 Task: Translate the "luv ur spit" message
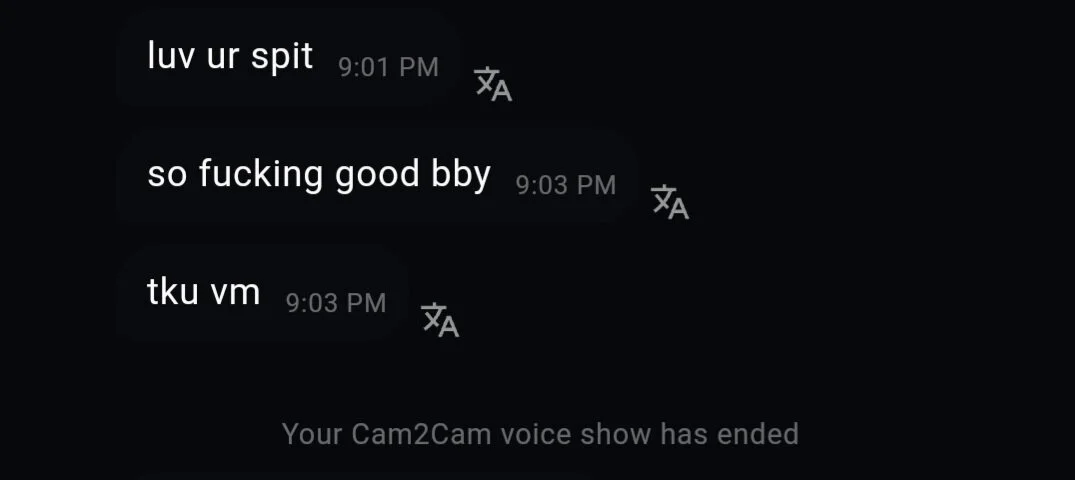(493, 84)
